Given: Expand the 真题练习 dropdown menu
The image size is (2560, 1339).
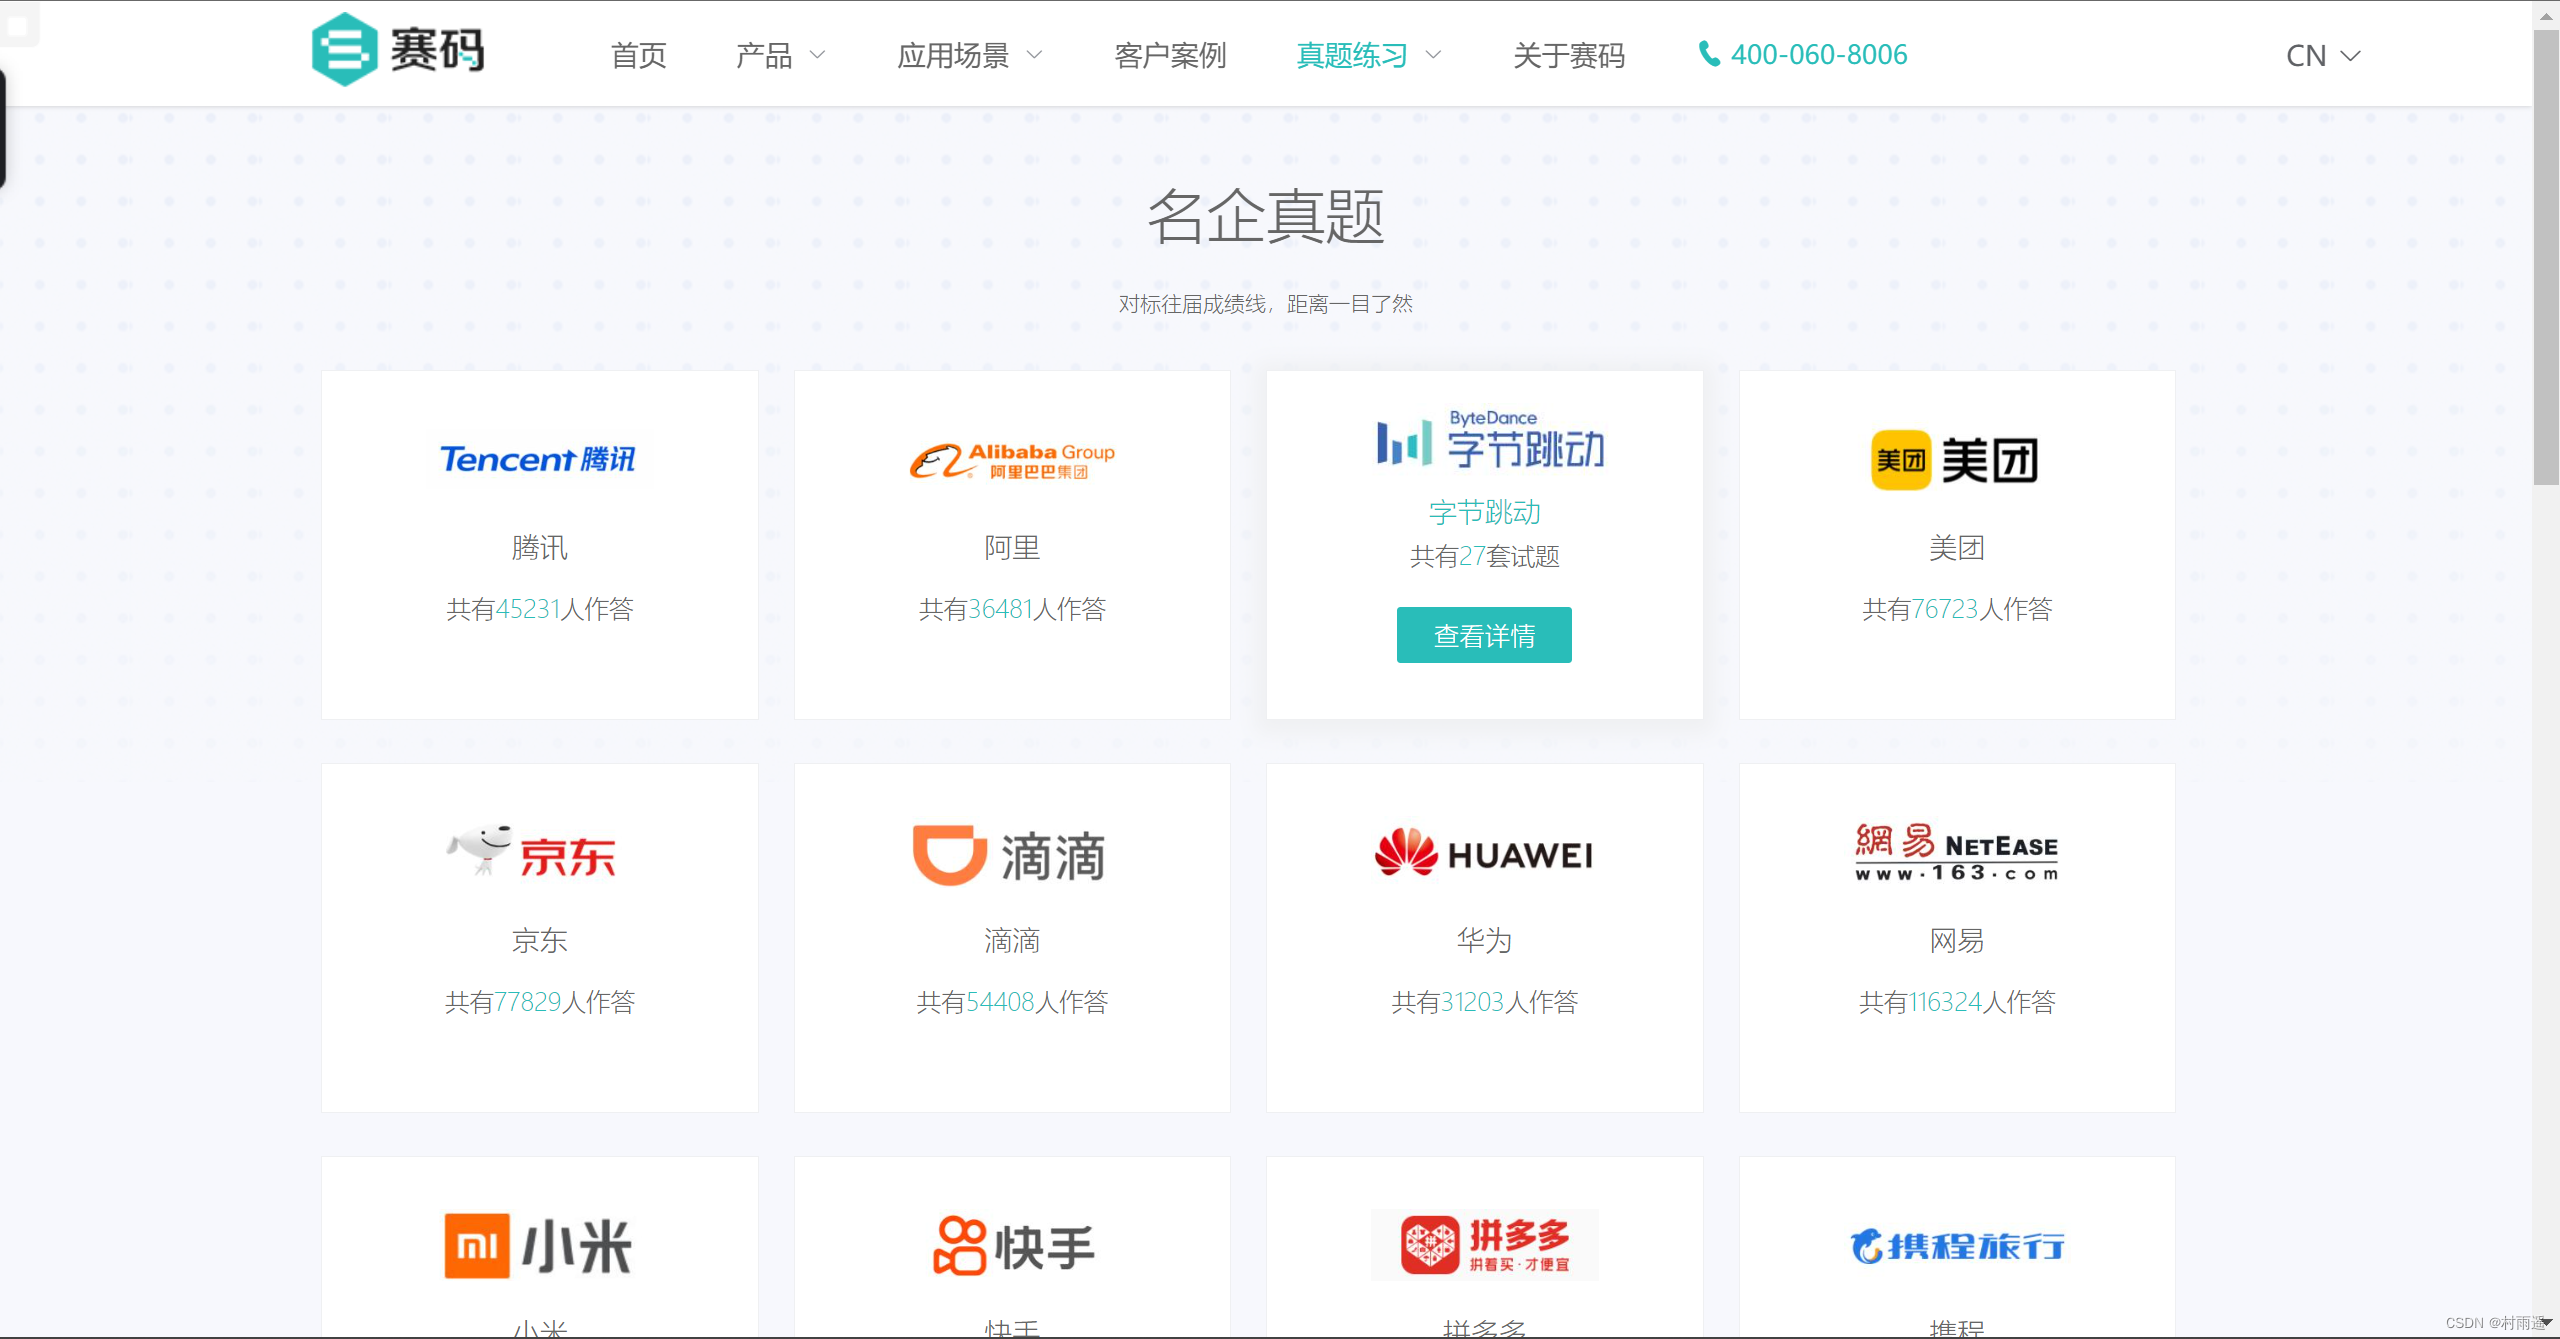Looking at the screenshot, I should coord(1368,55).
